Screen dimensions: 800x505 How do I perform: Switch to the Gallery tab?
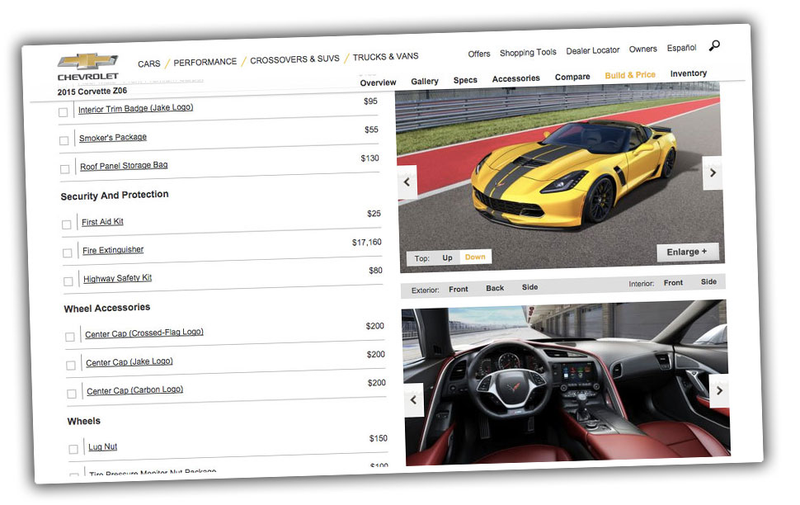pyautogui.click(x=425, y=81)
